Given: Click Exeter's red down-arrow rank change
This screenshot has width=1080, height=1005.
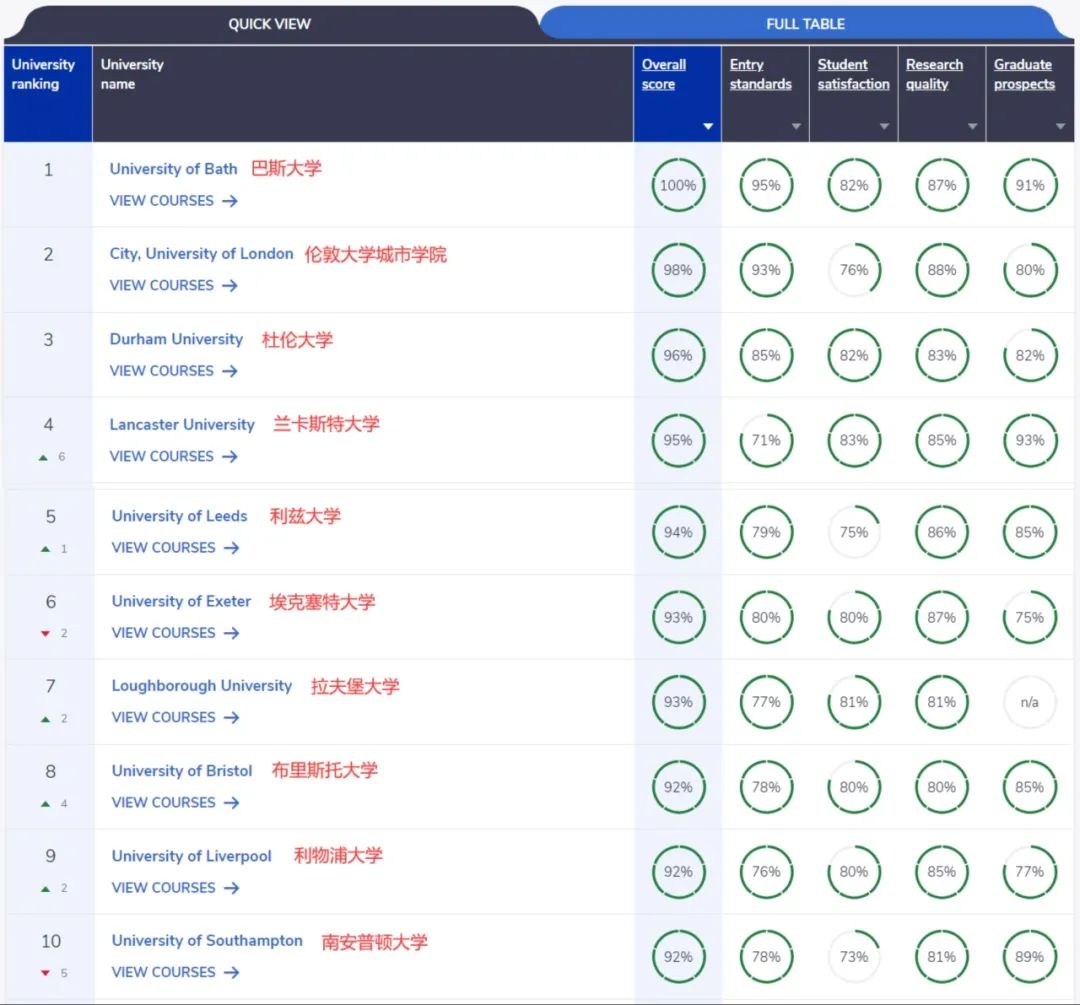Looking at the screenshot, I should point(45,634).
